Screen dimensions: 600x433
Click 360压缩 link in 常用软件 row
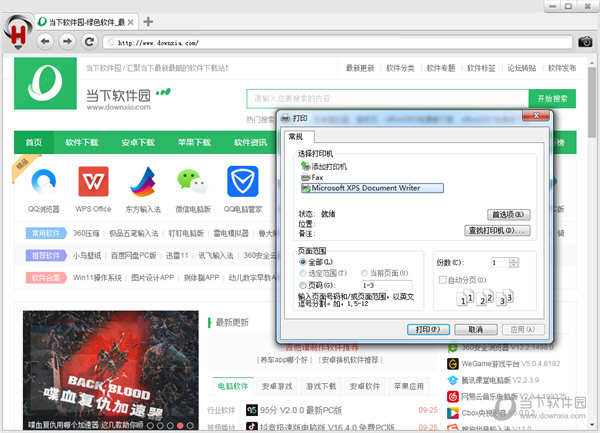(x=86, y=233)
